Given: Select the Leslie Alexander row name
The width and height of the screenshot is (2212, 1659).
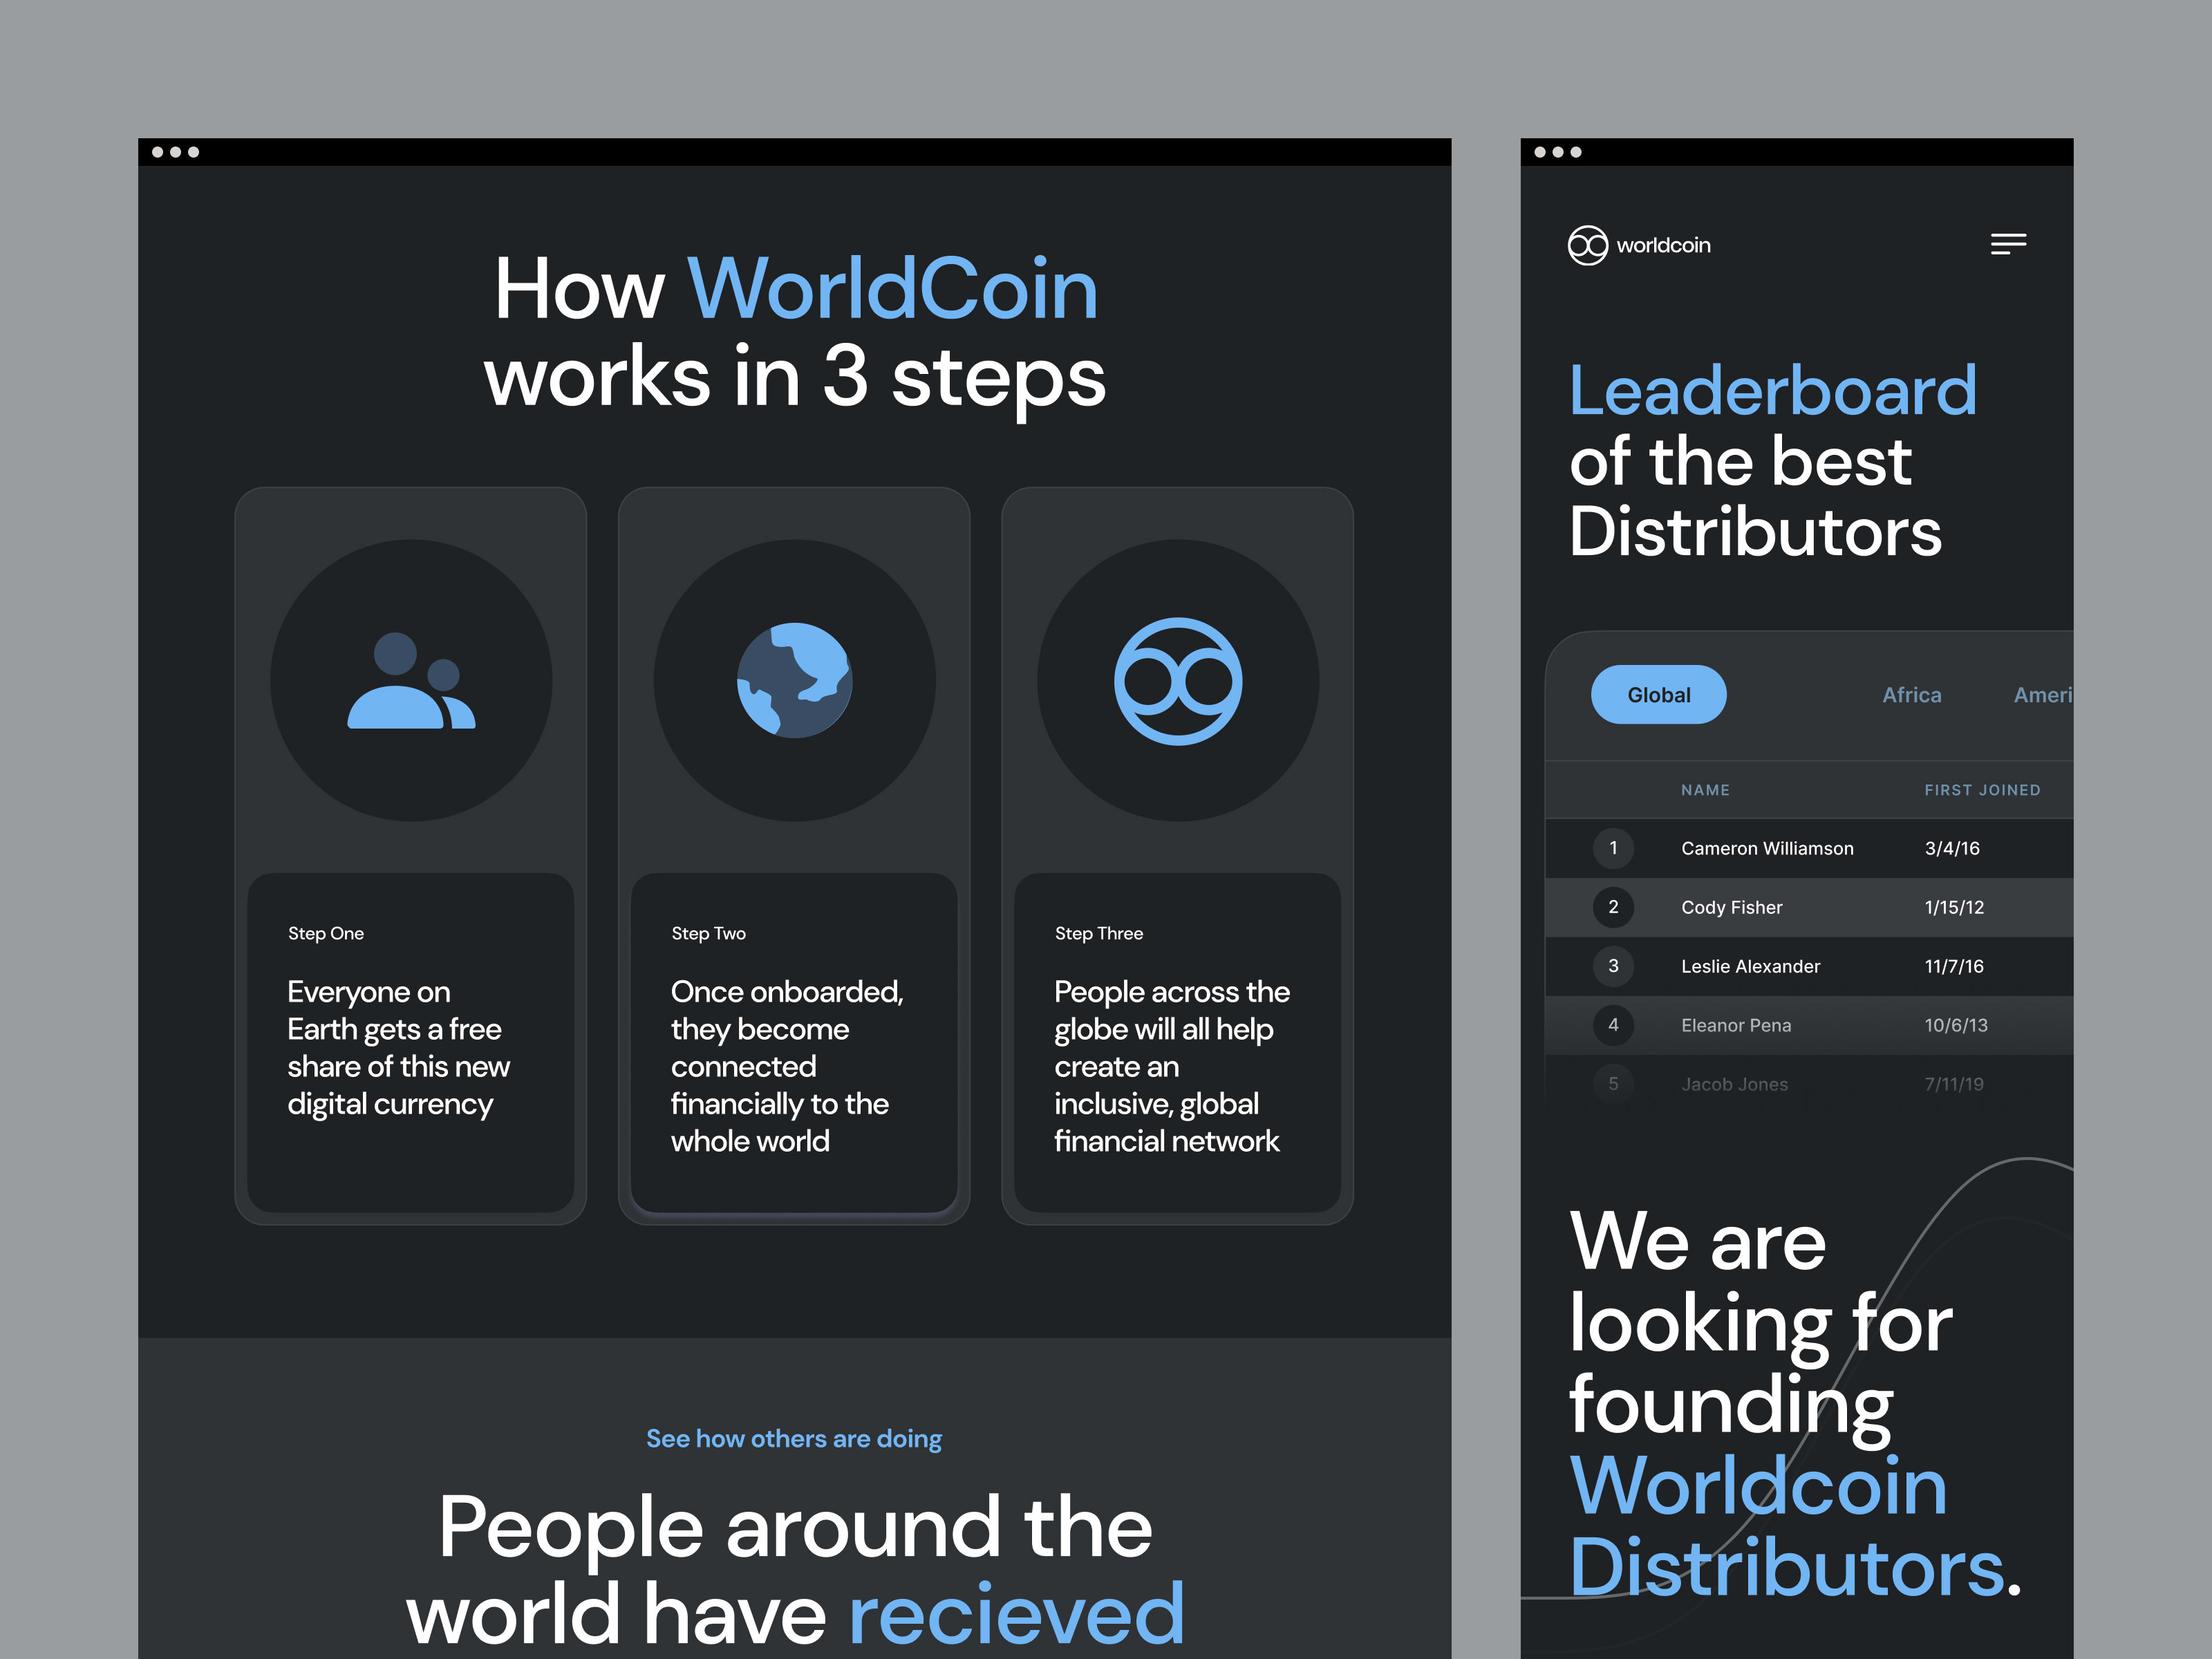Looking at the screenshot, I should (1750, 966).
